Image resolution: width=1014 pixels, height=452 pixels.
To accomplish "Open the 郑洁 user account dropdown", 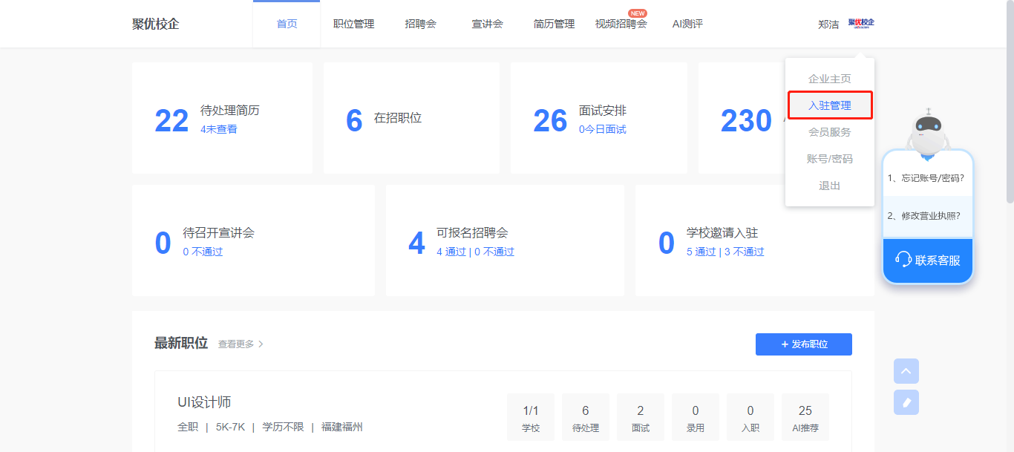I will (828, 24).
